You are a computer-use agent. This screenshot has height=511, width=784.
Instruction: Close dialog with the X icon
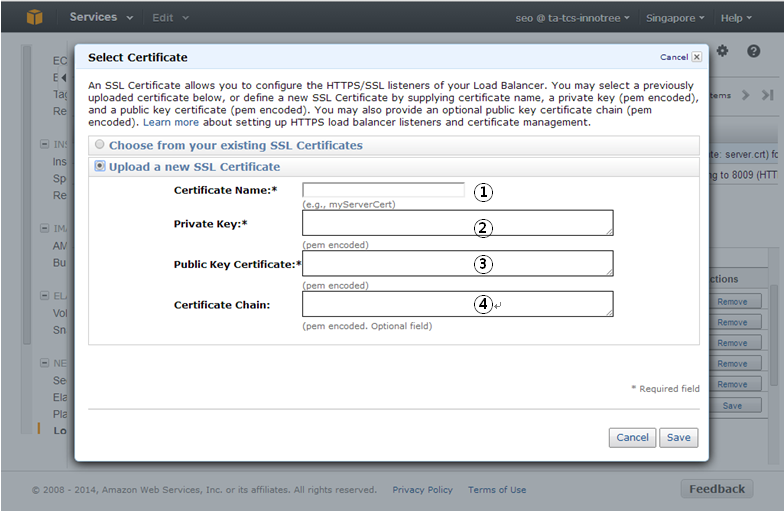696,57
